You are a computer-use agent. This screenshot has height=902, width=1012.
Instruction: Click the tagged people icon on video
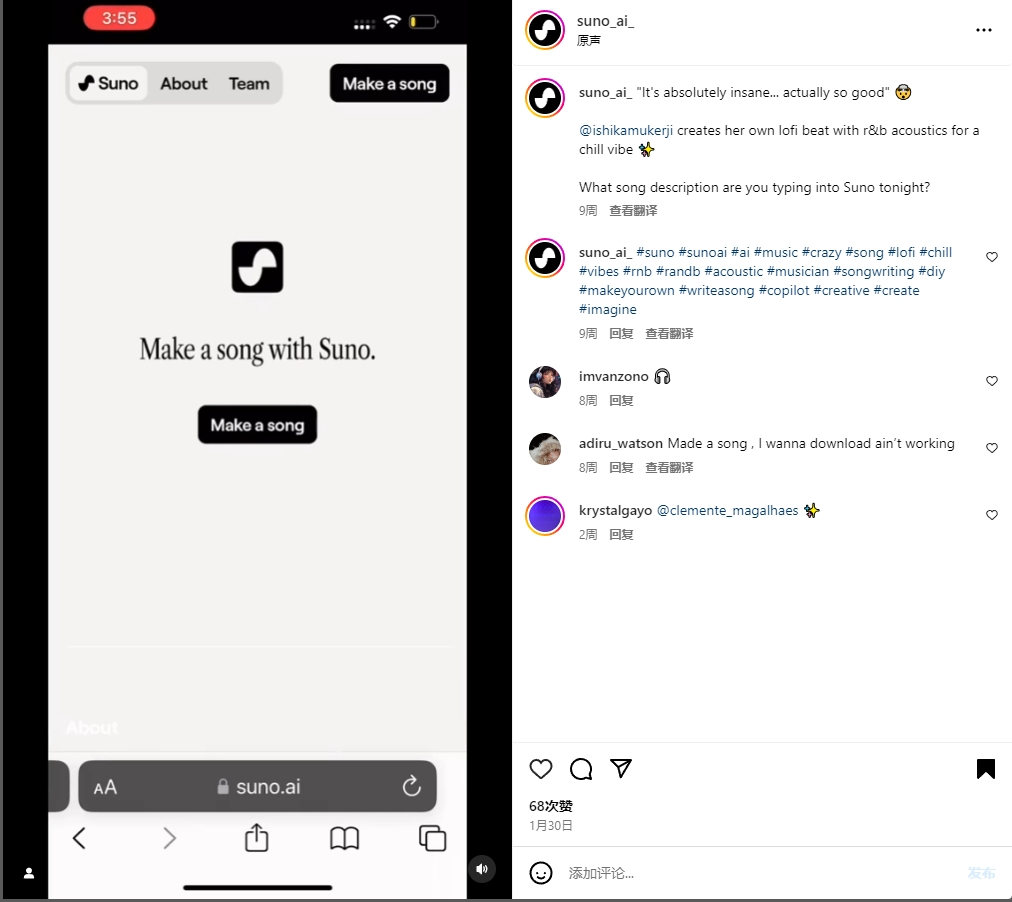pos(28,873)
